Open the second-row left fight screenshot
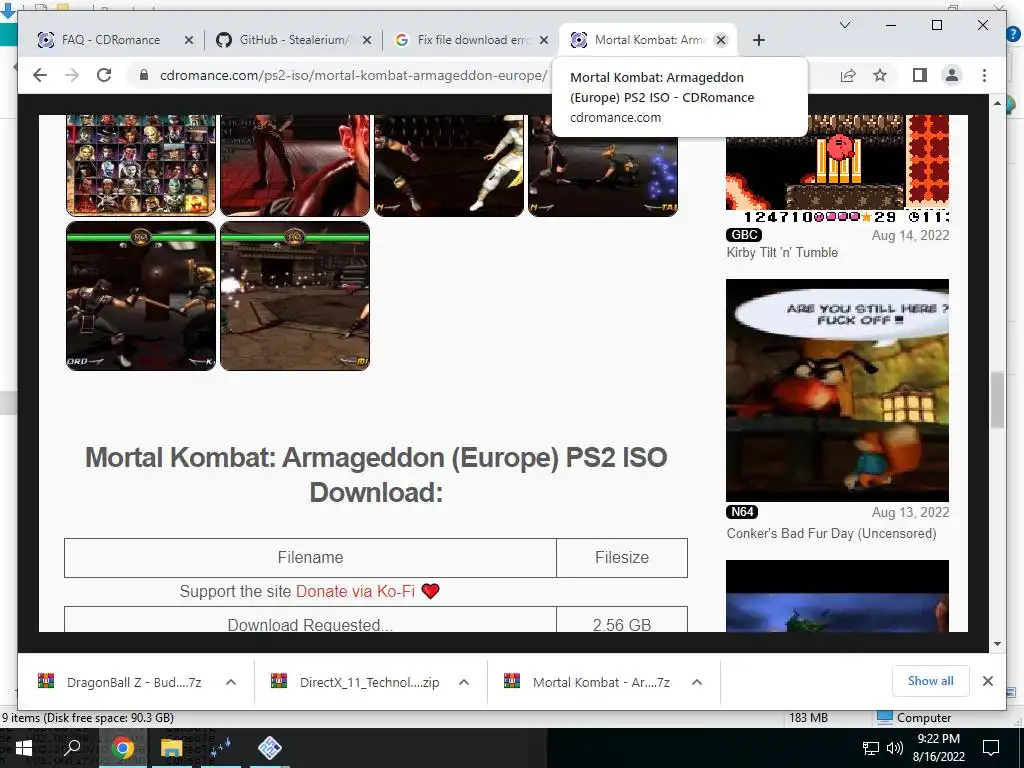Viewport: 1024px width, 768px height. 141,296
